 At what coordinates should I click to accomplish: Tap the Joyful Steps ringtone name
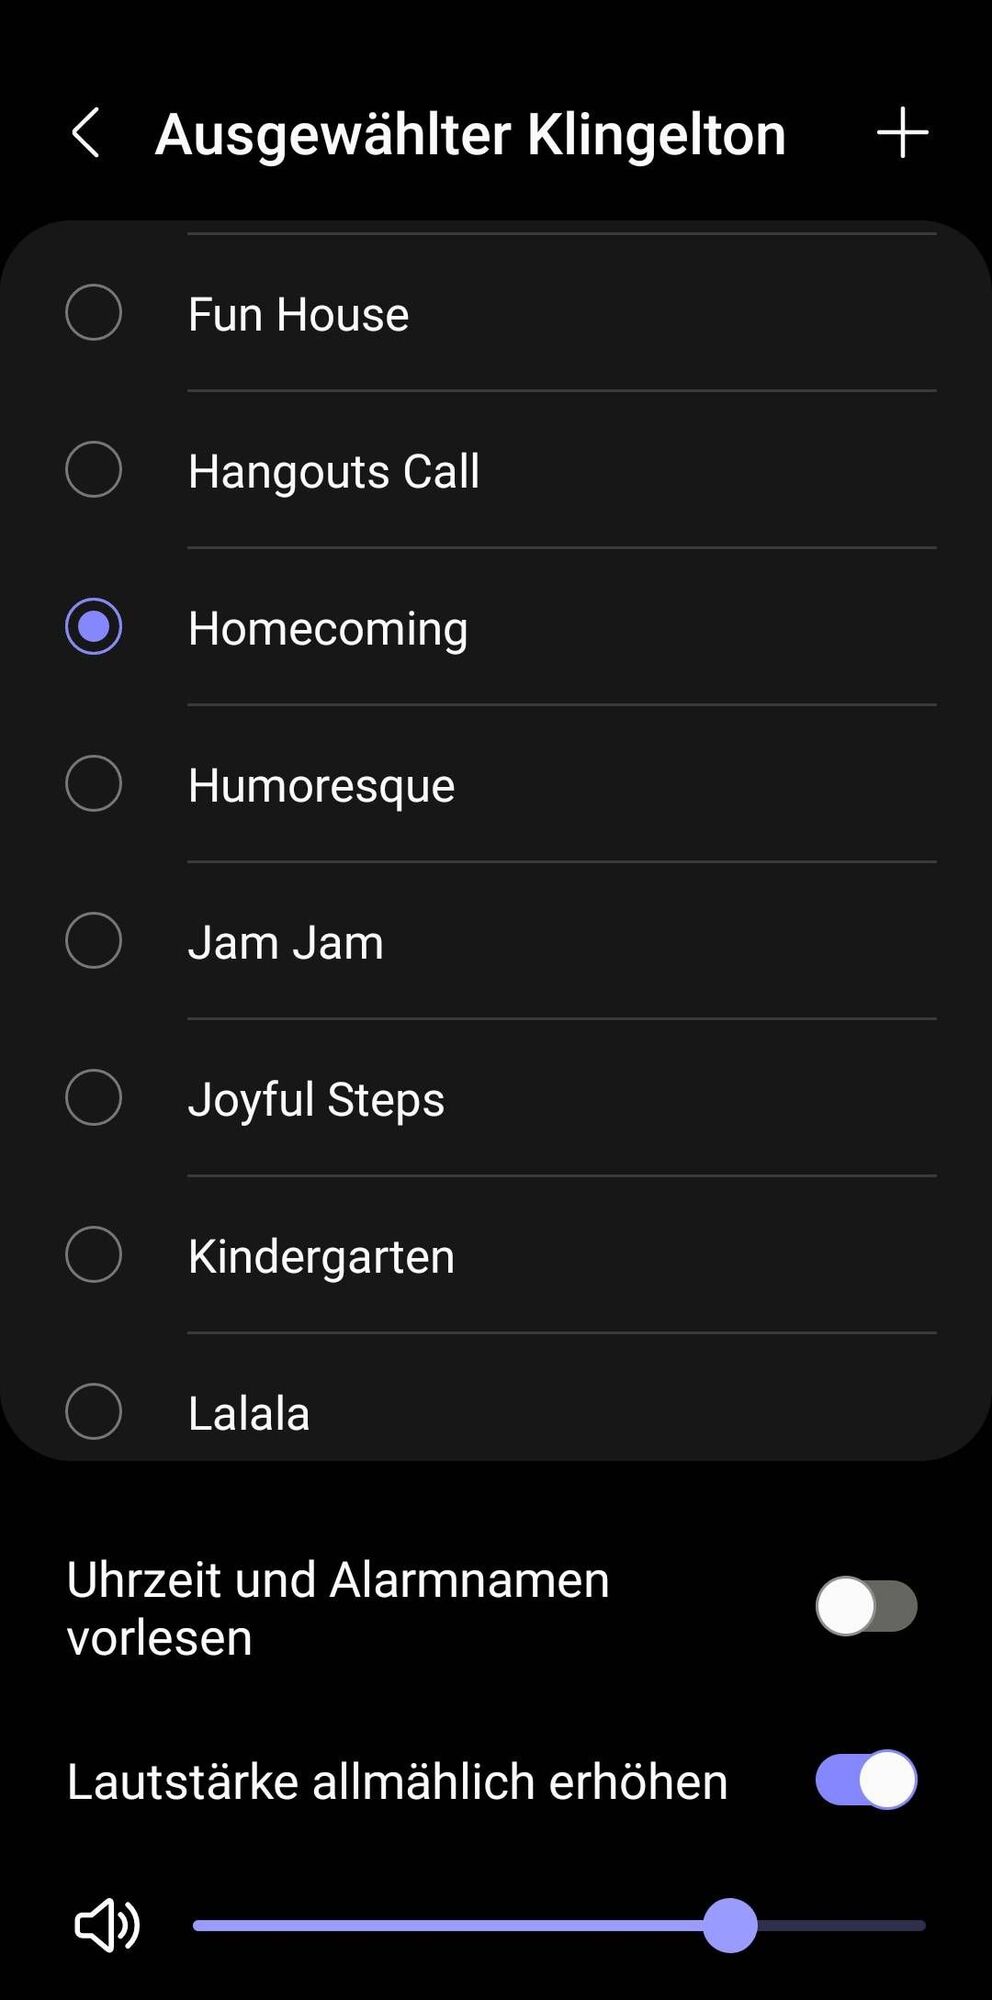pos(316,1100)
